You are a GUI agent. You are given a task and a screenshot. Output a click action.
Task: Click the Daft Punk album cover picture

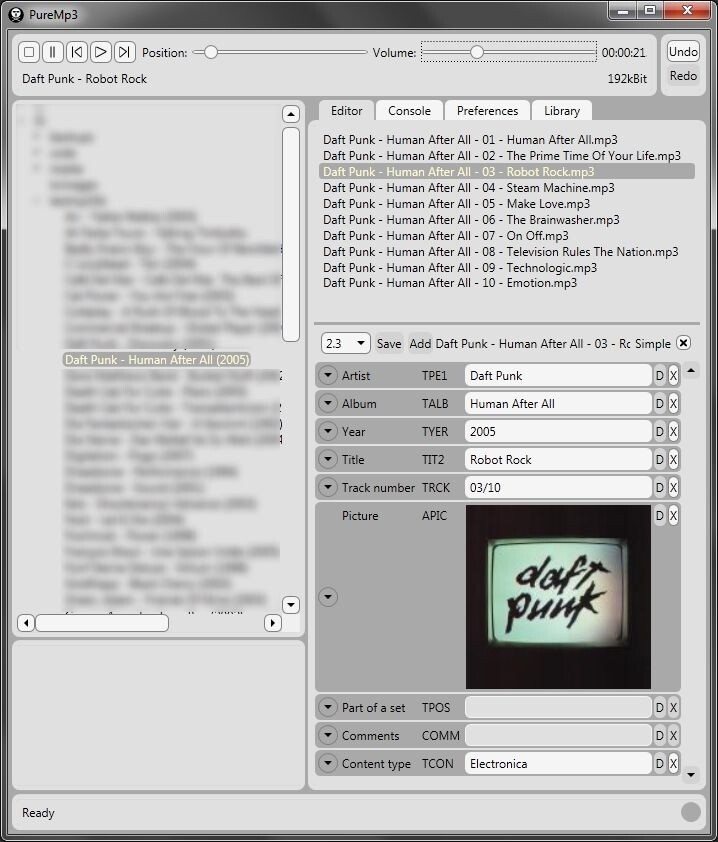tap(558, 597)
